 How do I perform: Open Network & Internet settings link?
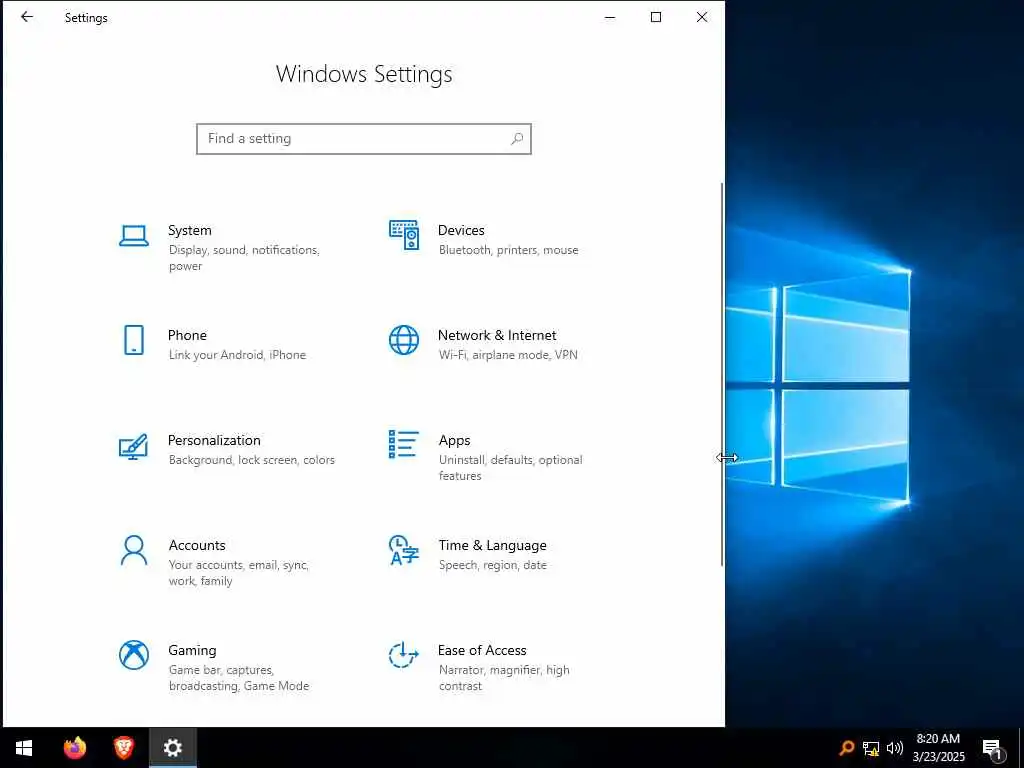coord(497,335)
